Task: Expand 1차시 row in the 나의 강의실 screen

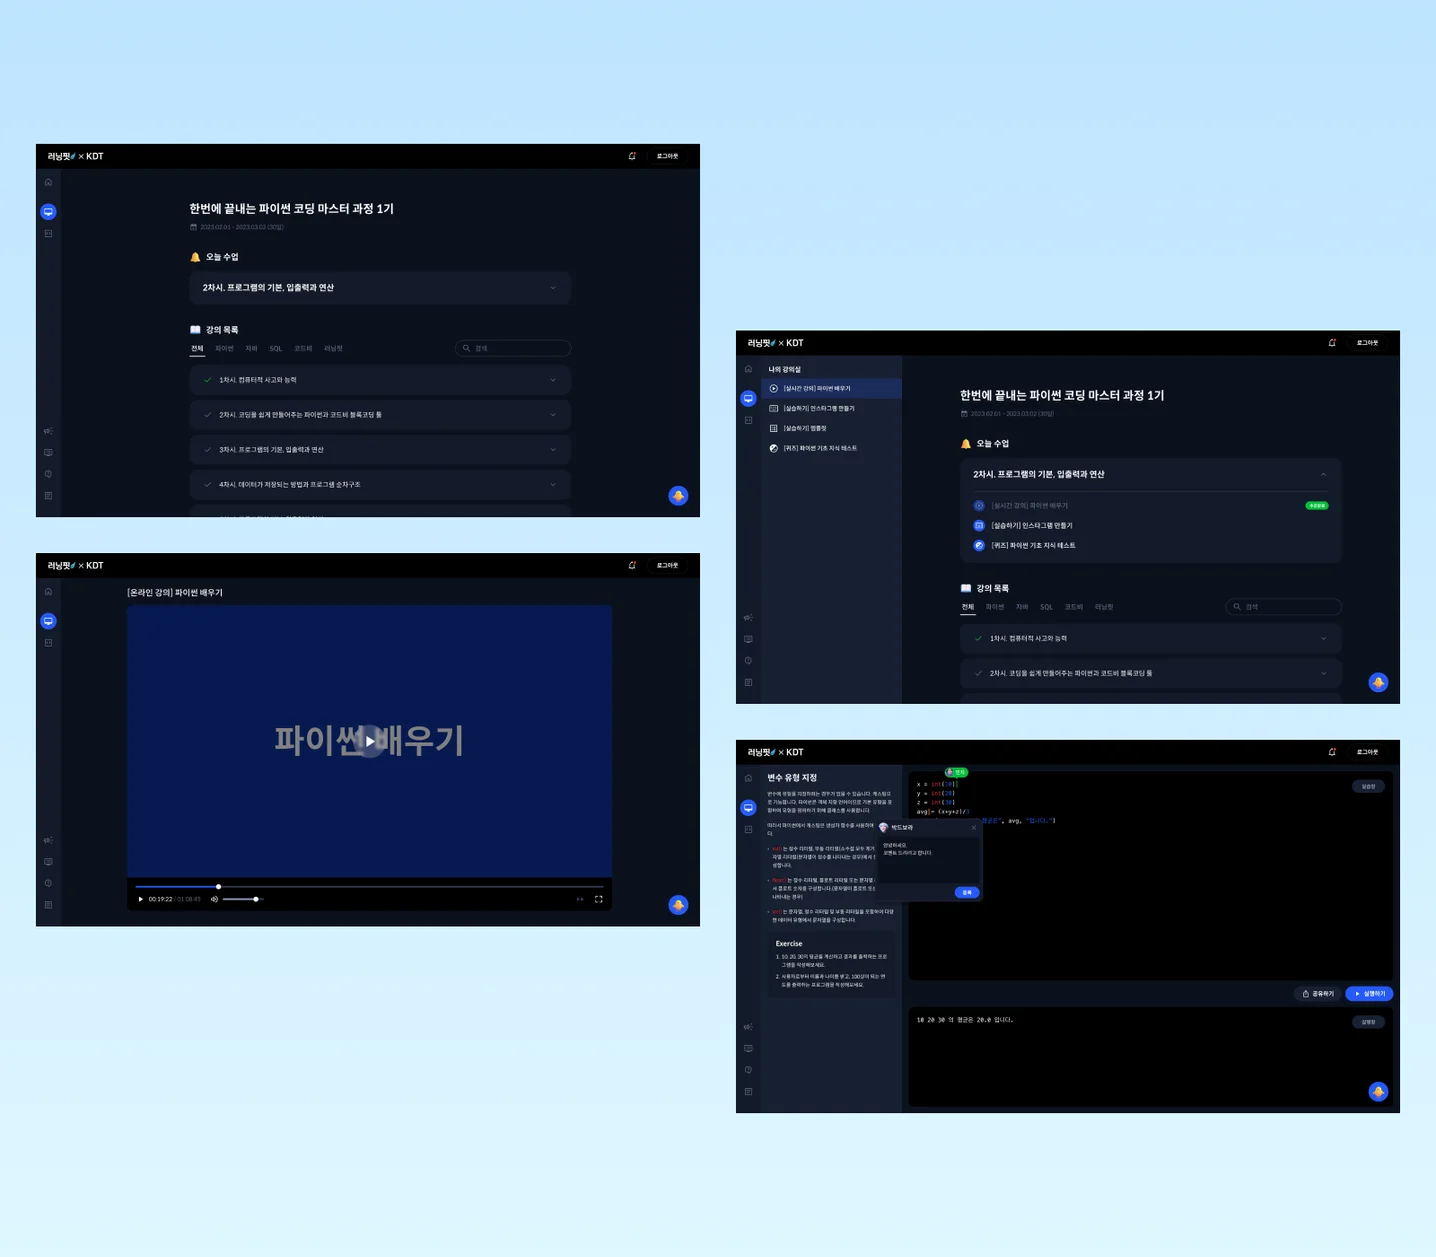Action: tap(1151, 638)
